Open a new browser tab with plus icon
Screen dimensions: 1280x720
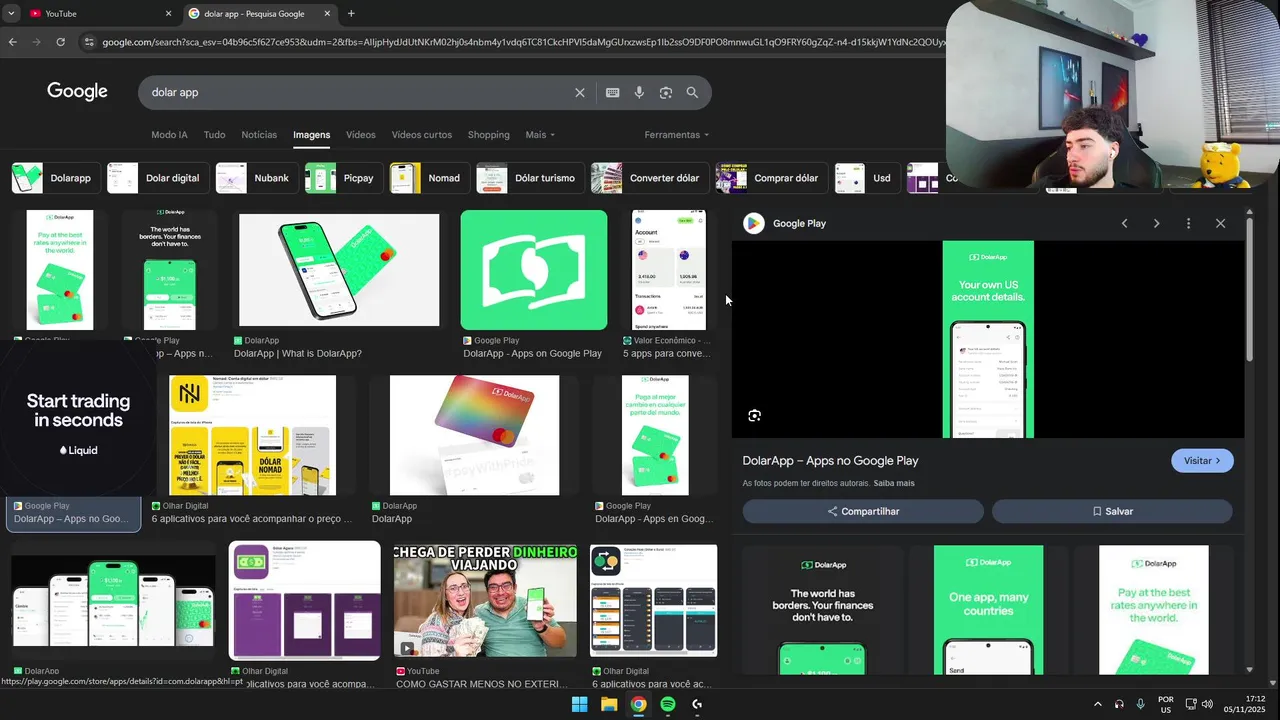tap(351, 13)
